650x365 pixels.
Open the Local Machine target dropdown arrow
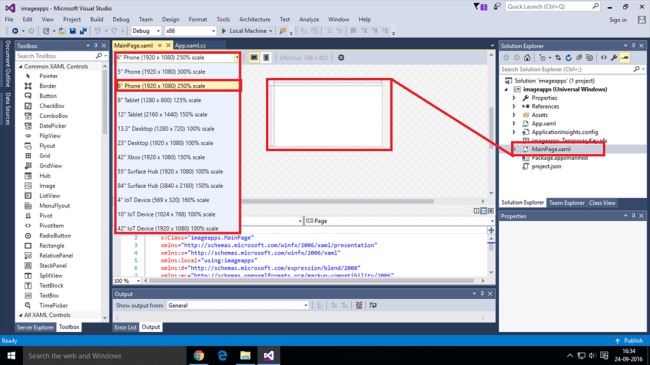pyautogui.click(x=271, y=31)
